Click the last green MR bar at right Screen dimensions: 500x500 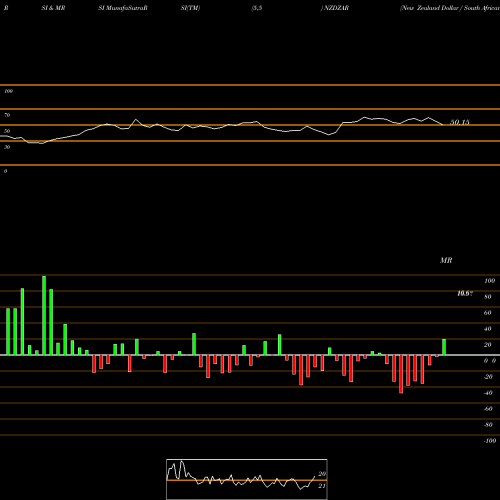coord(444,347)
